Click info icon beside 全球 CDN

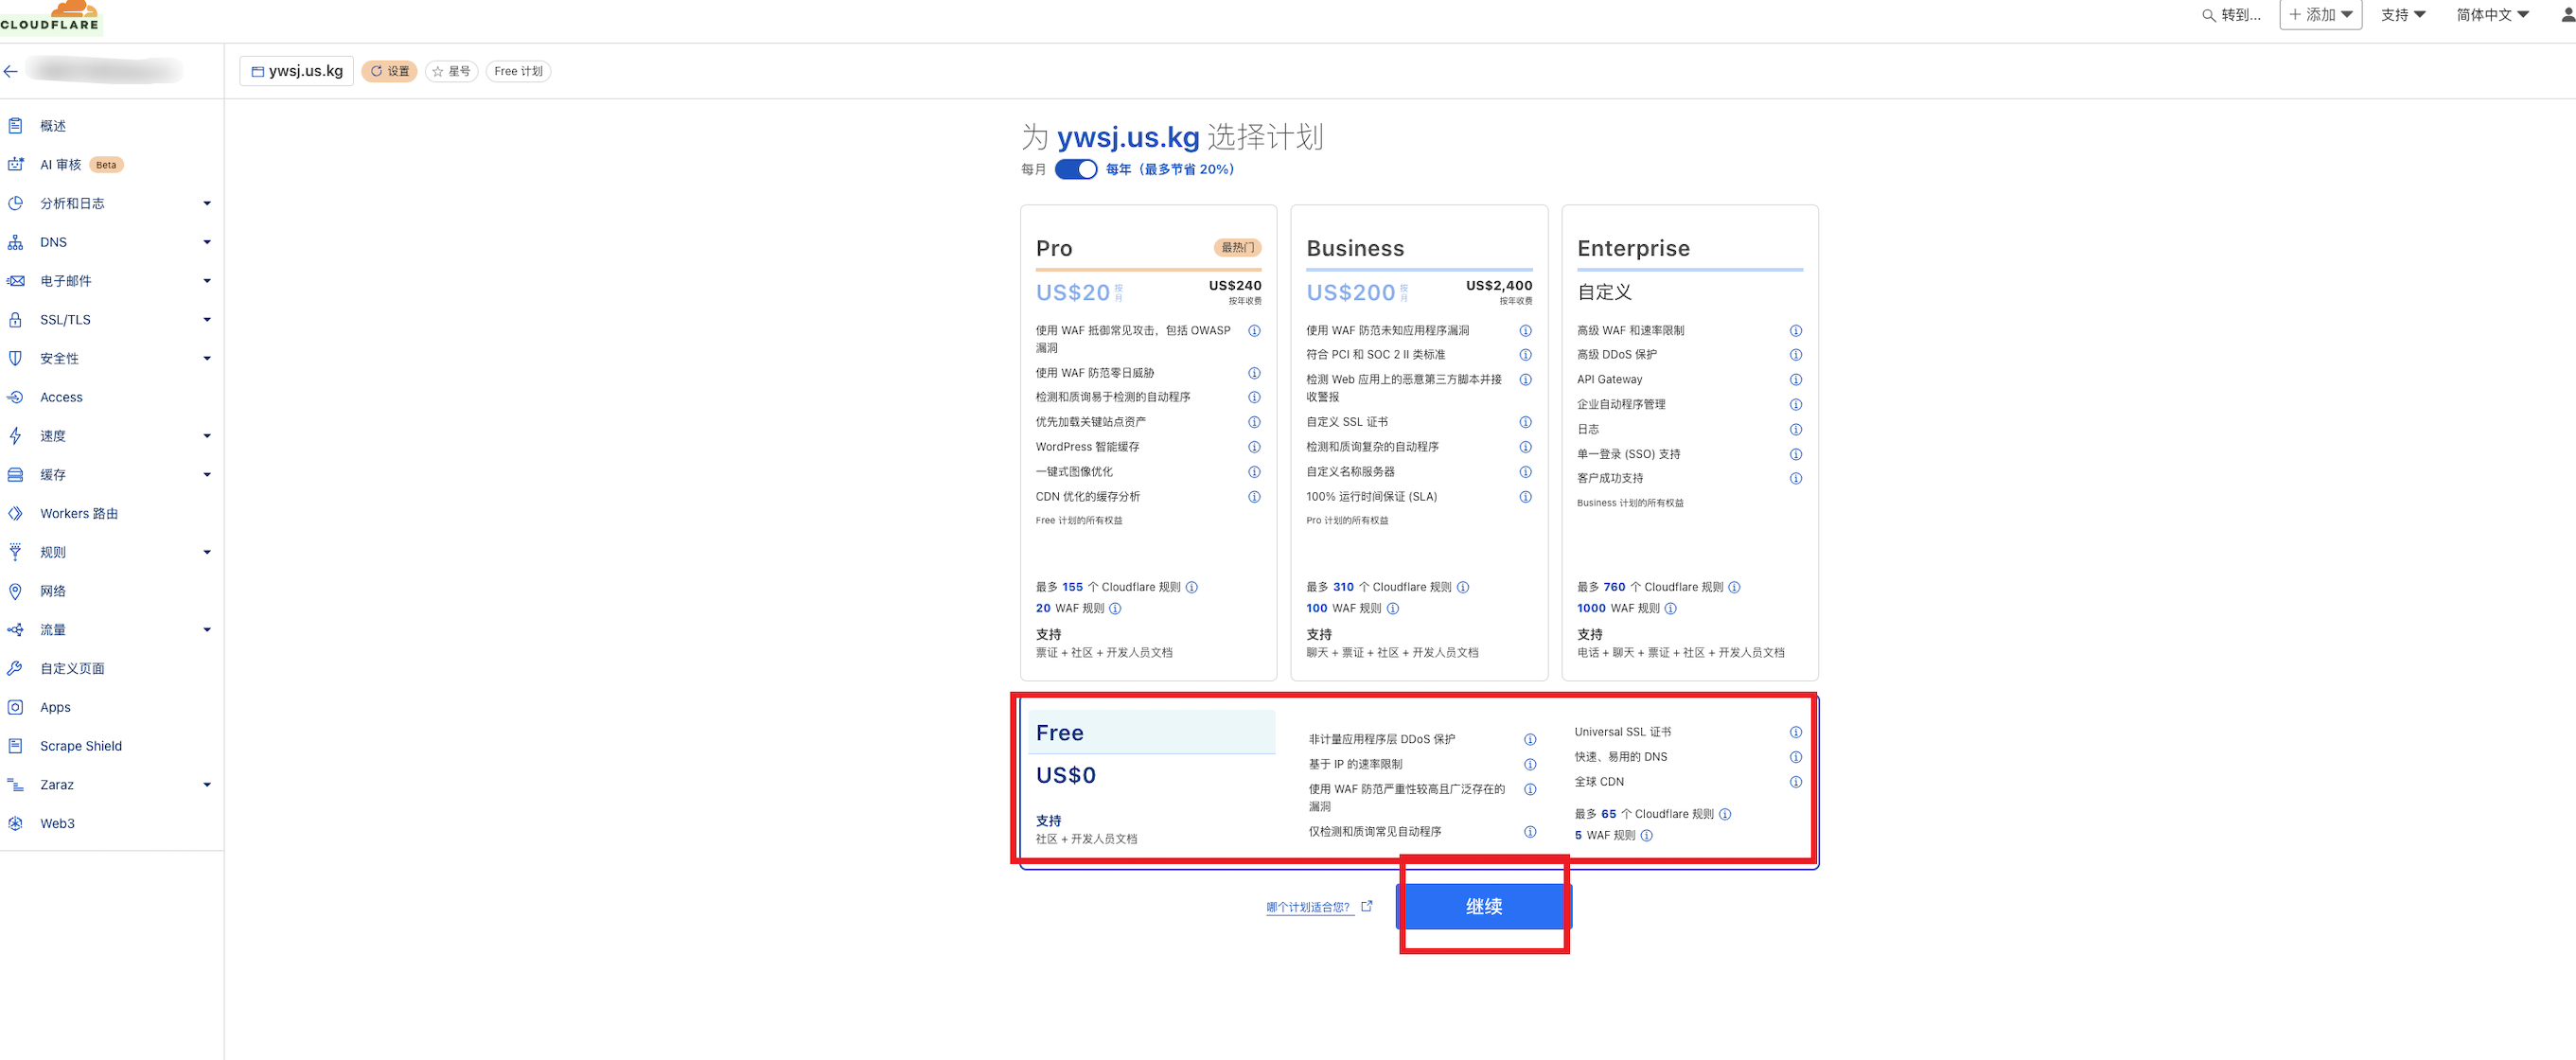1796,782
